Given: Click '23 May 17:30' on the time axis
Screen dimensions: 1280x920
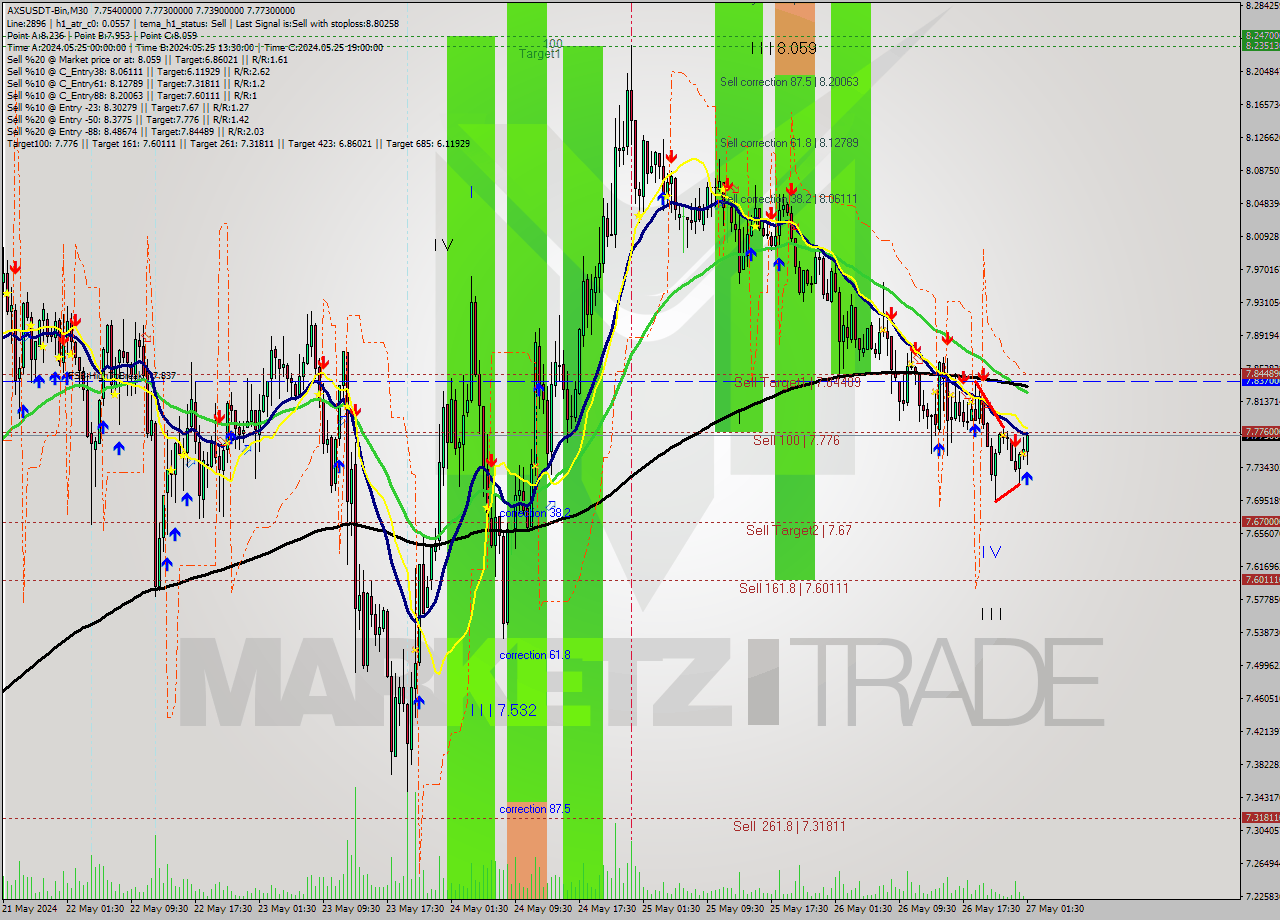Looking at the screenshot, I should pos(417,909).
